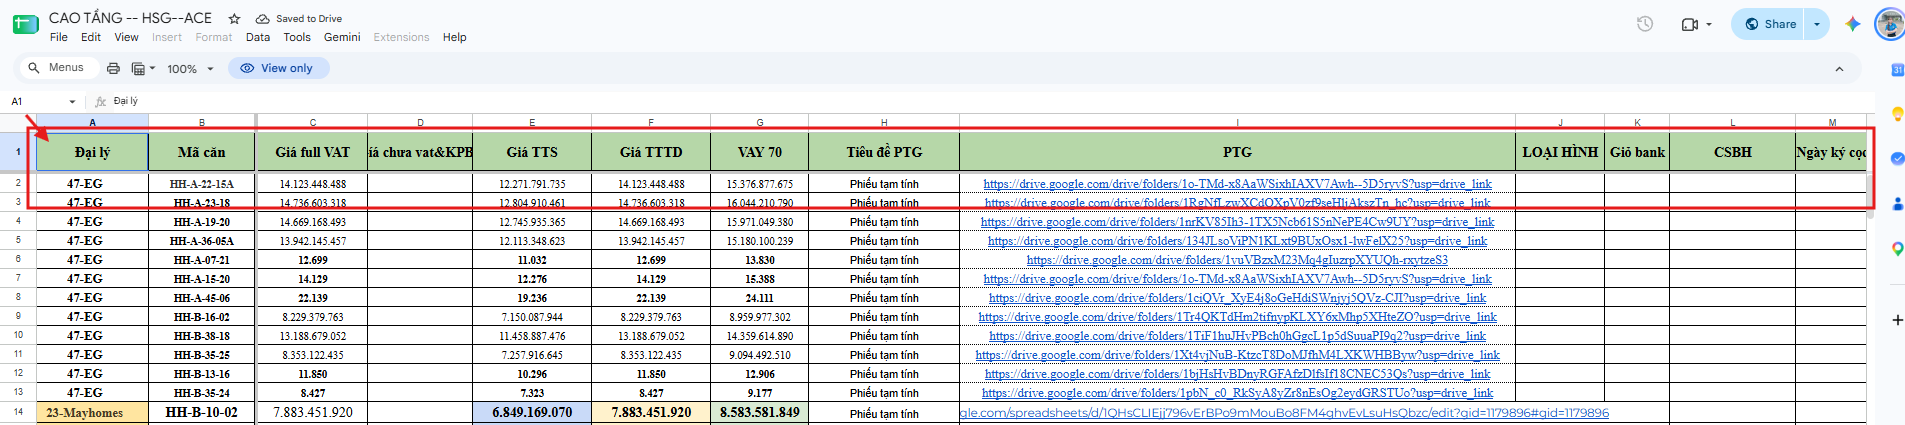
Task: Collapse the toolbar with the chevron
Action: coord(1839,69)
